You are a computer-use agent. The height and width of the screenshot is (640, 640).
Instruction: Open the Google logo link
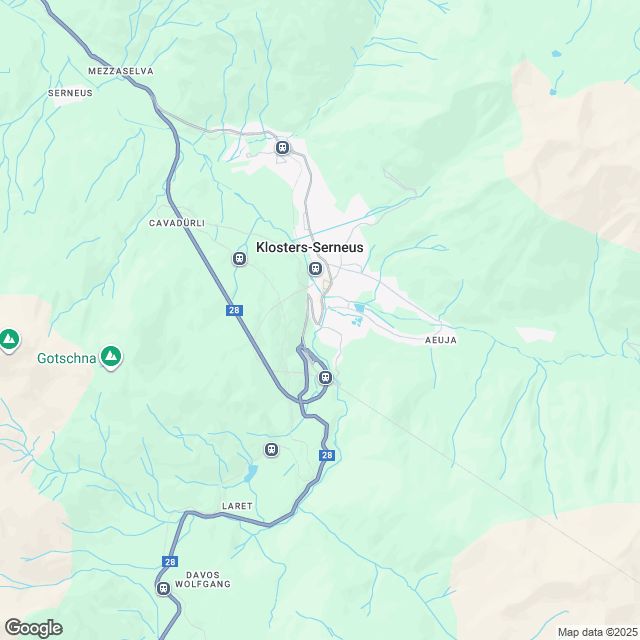coord(33,628)
